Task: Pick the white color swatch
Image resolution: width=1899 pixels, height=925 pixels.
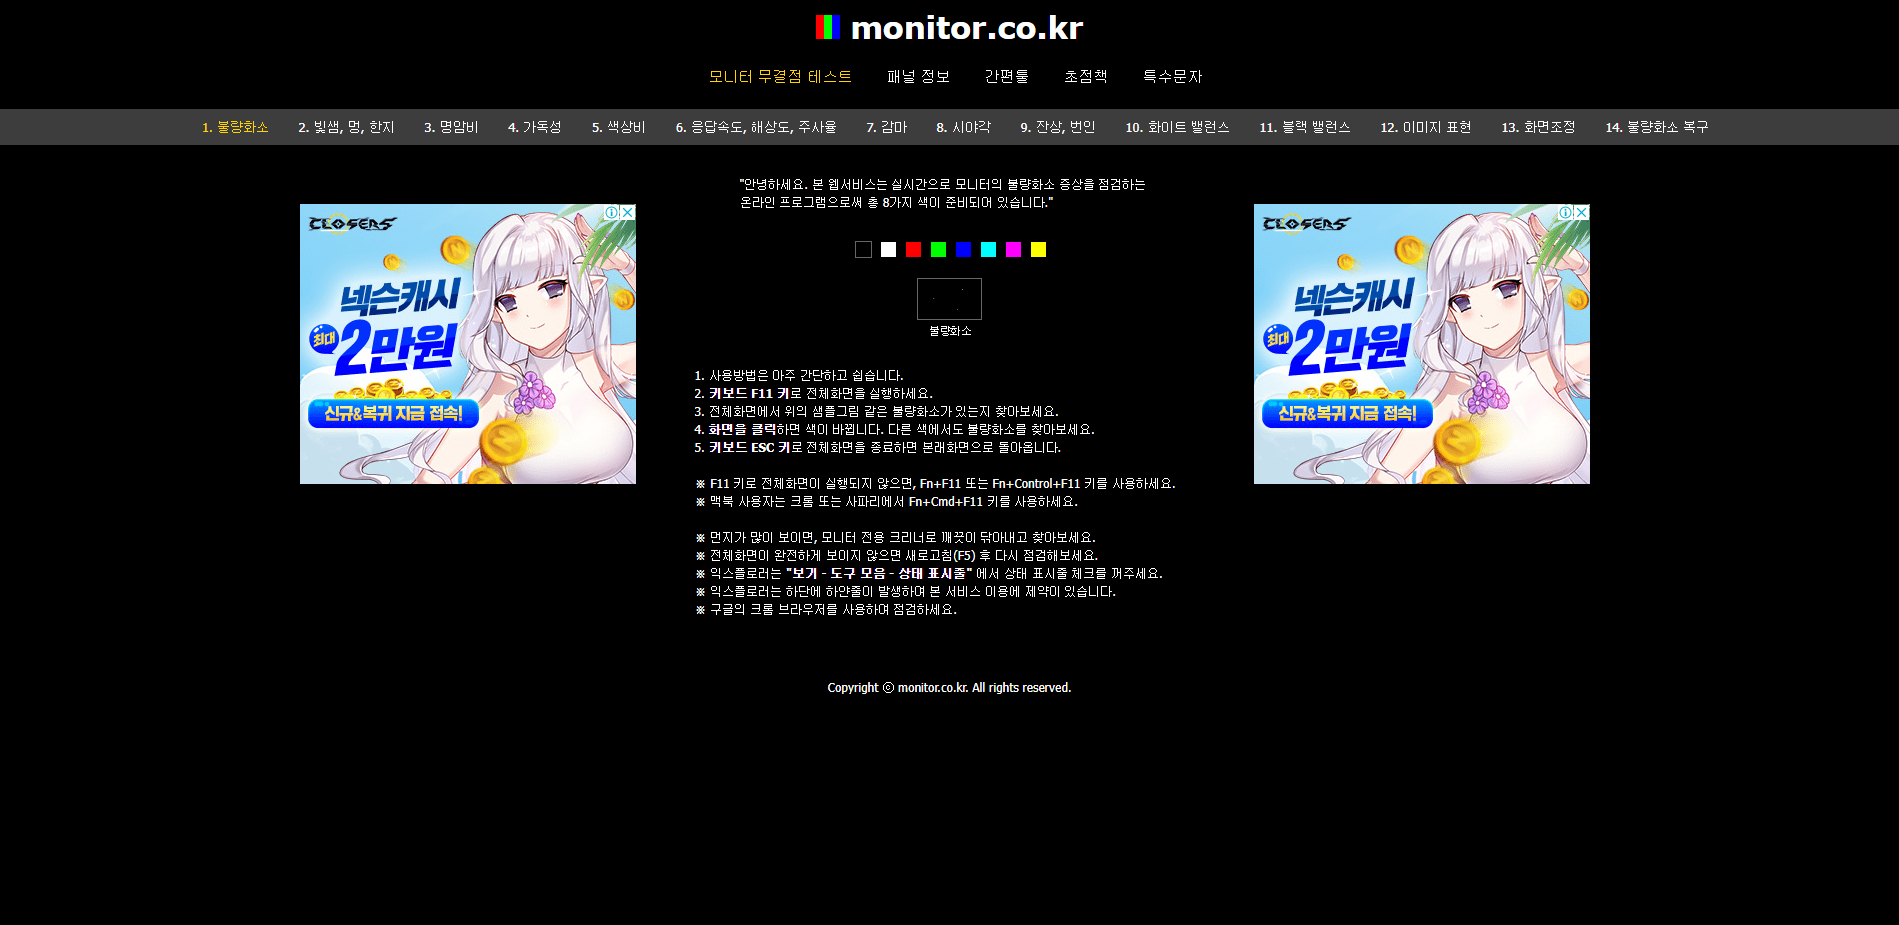Action: [x=888, y=249]
